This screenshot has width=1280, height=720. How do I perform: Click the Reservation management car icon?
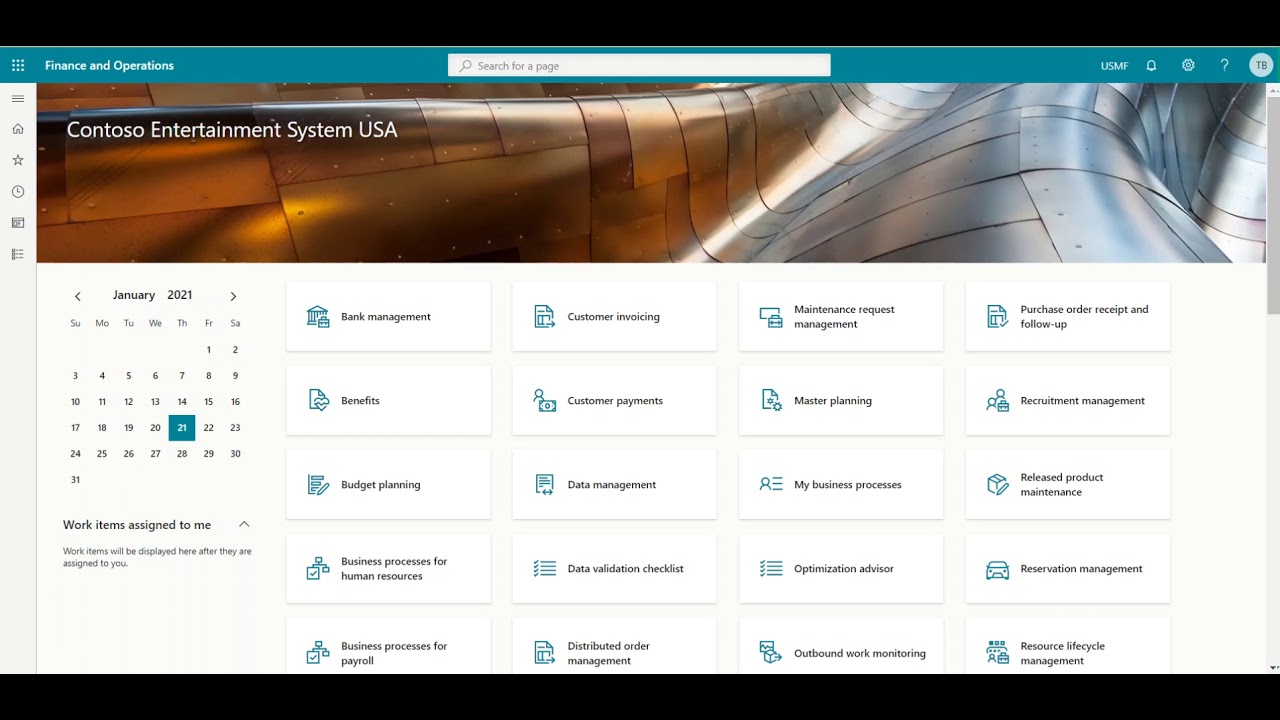997,570
